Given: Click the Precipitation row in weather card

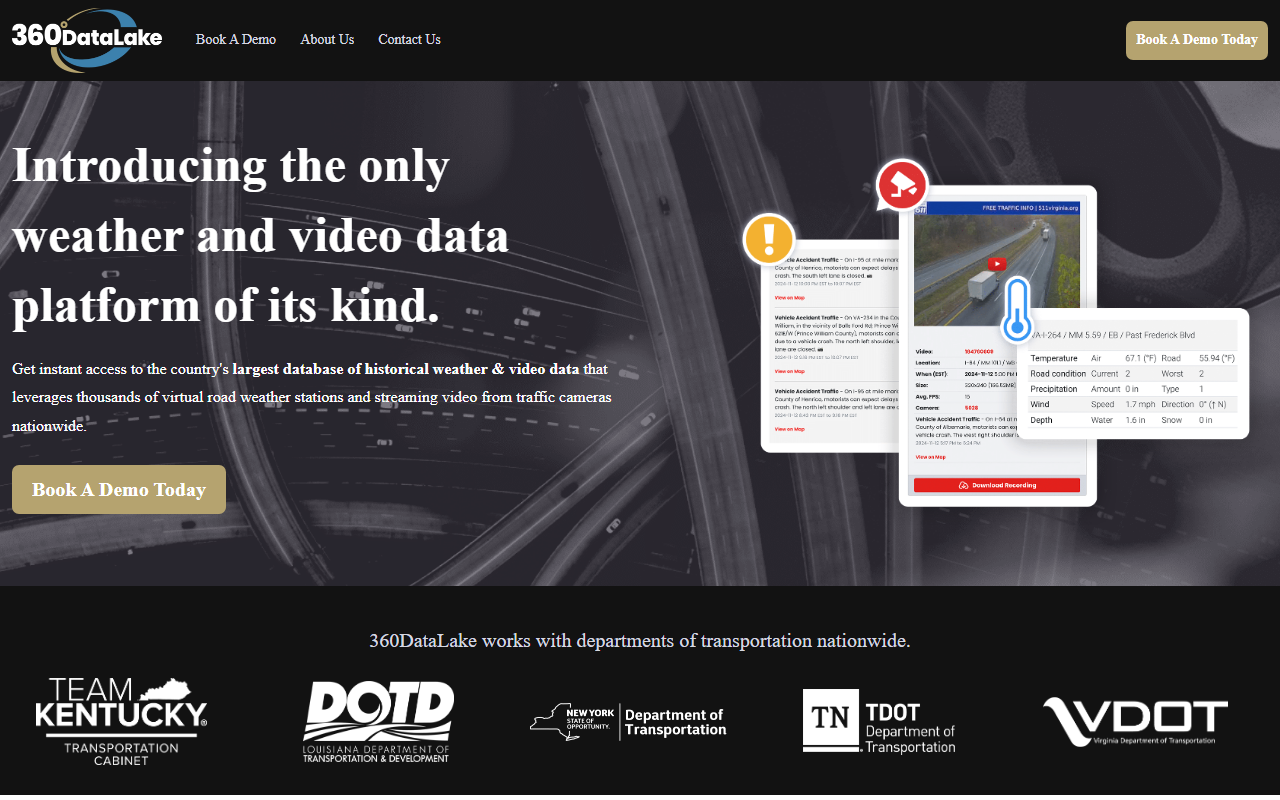Looking at the screenshot, I should (1133, 389).
